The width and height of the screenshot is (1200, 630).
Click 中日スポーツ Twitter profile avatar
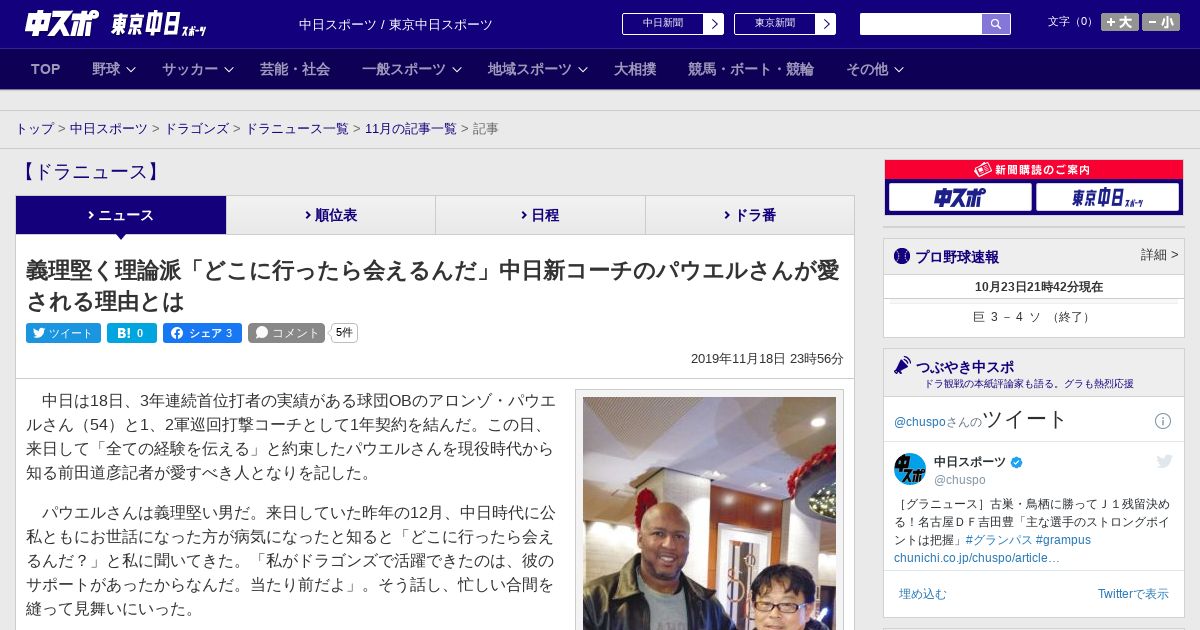(910, 469)
